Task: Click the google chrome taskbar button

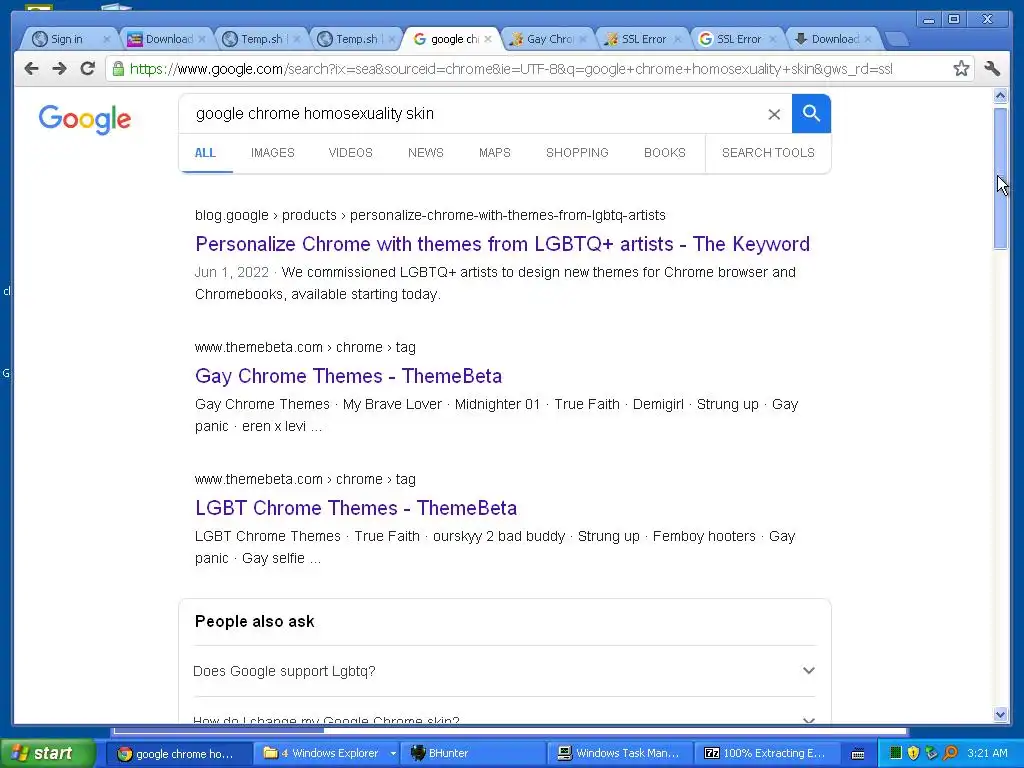Action: (x=179, y=753)
